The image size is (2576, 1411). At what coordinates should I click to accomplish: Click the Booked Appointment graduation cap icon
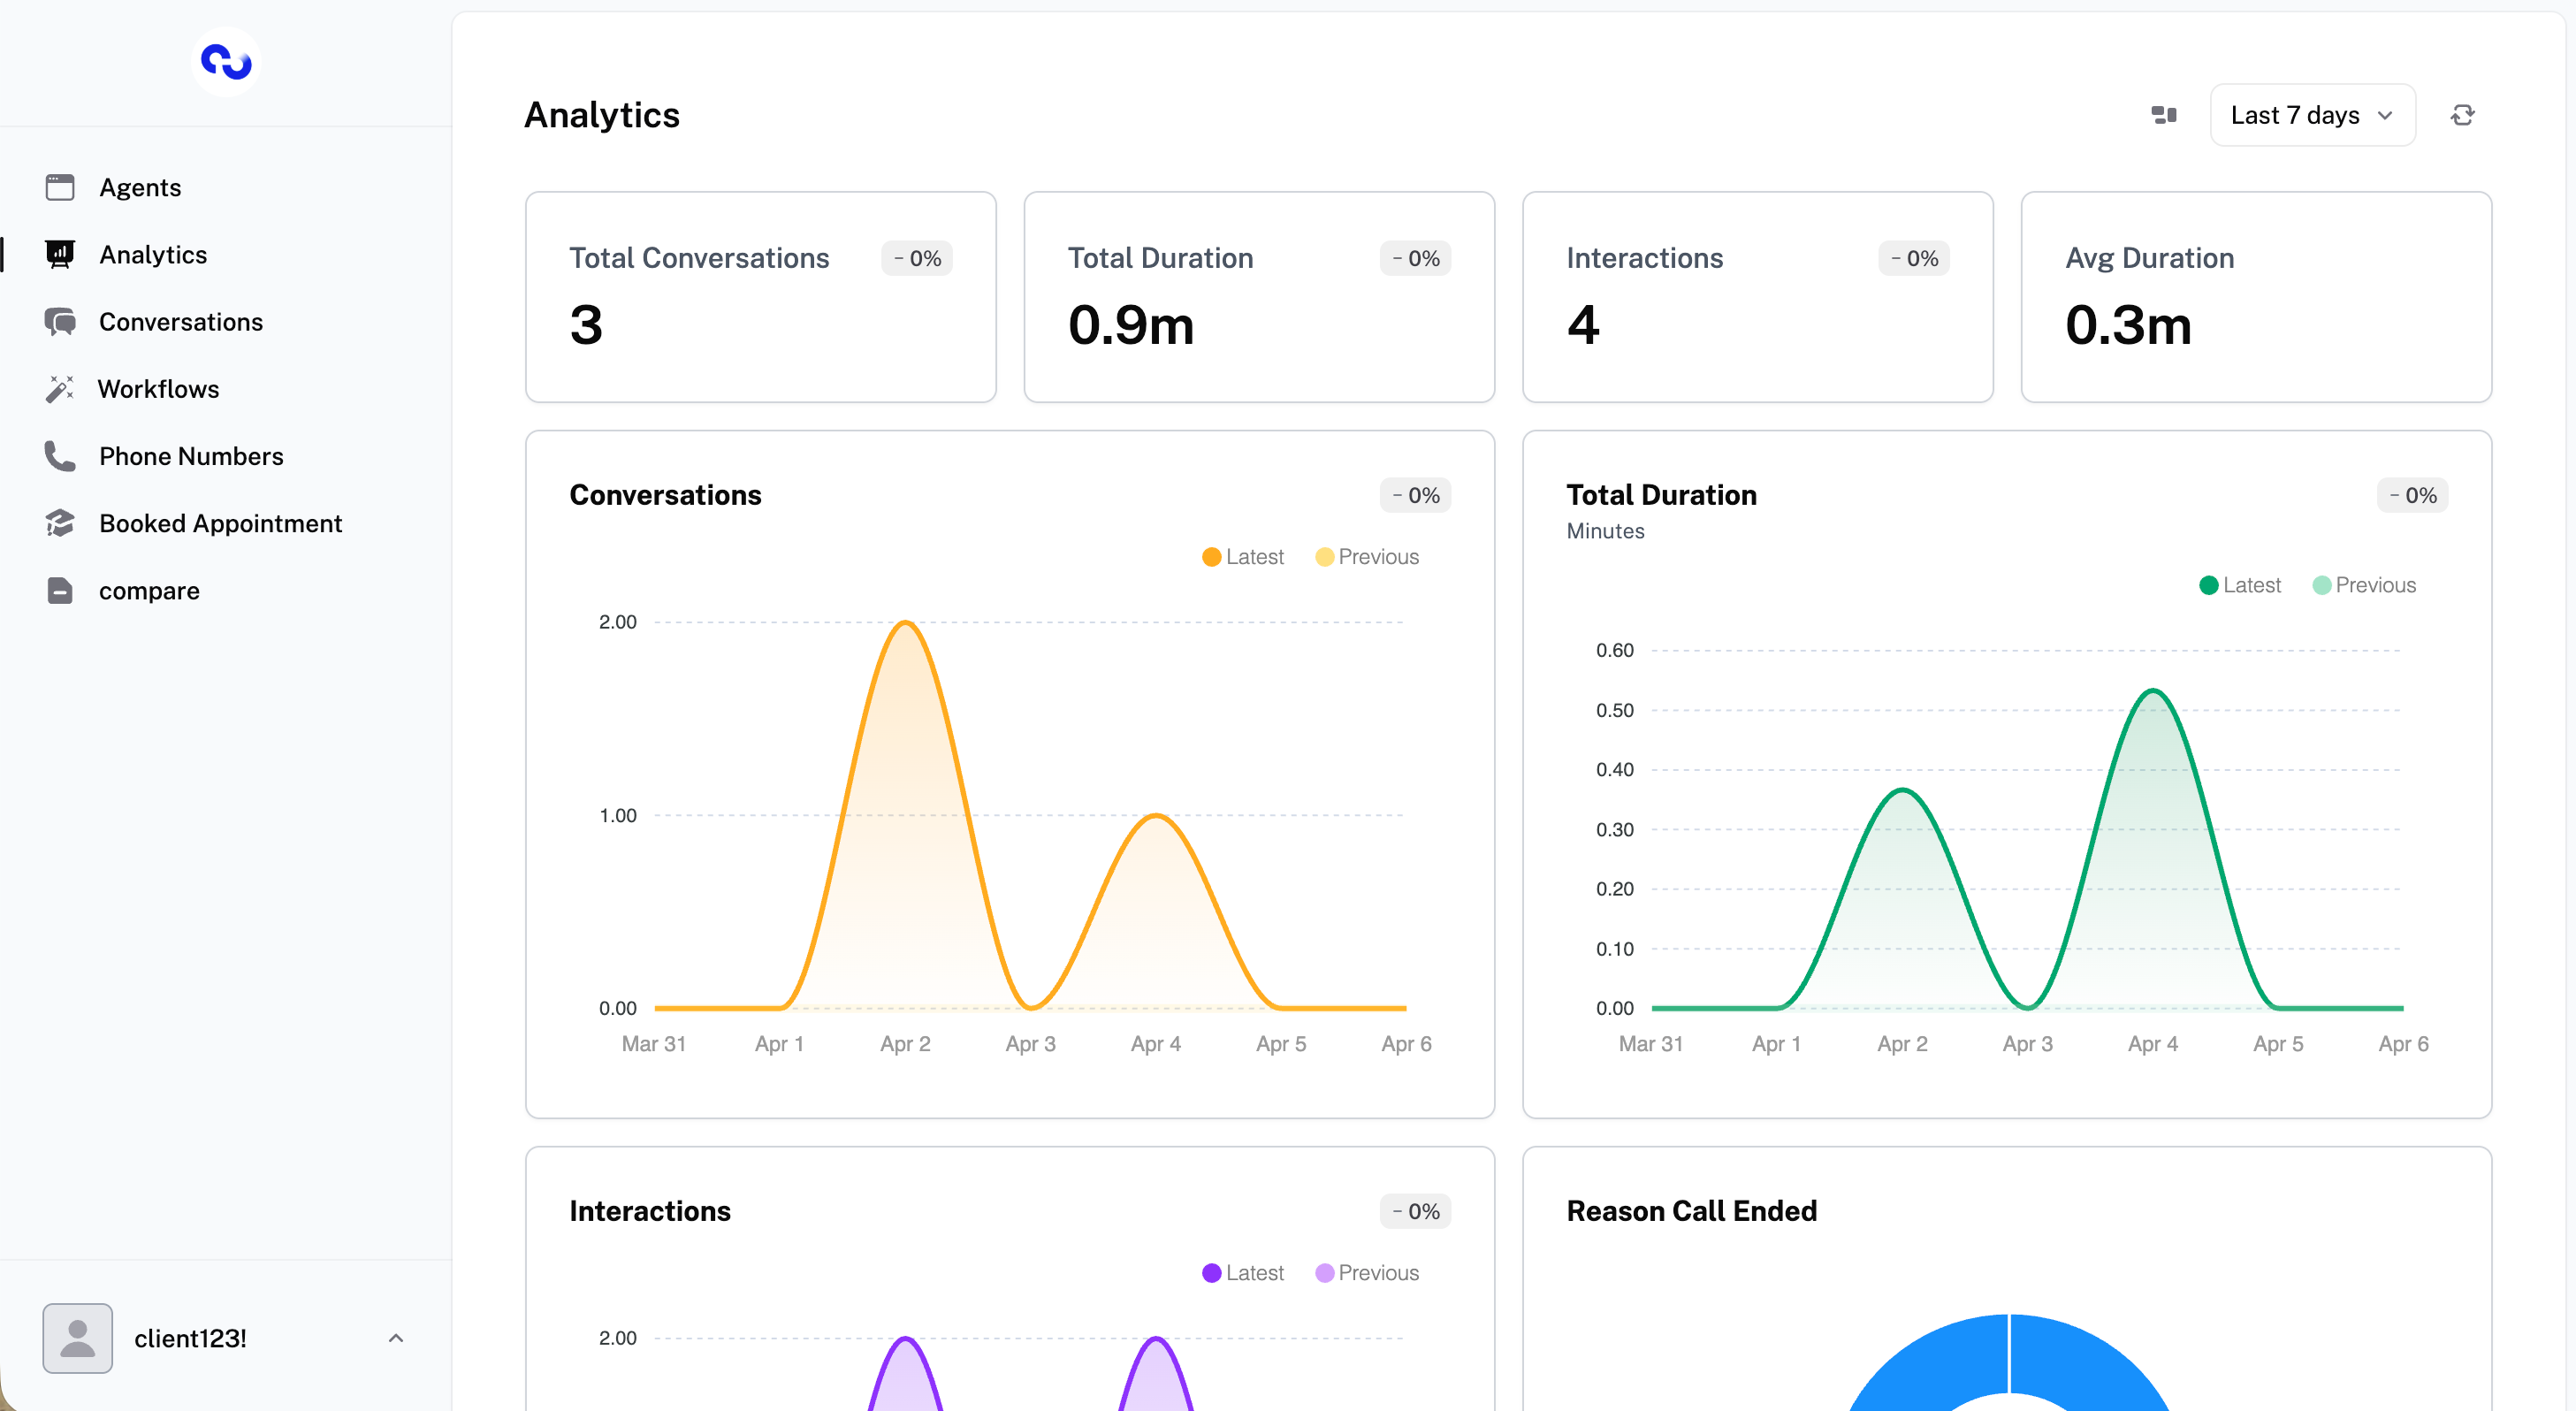pos(60,523)
